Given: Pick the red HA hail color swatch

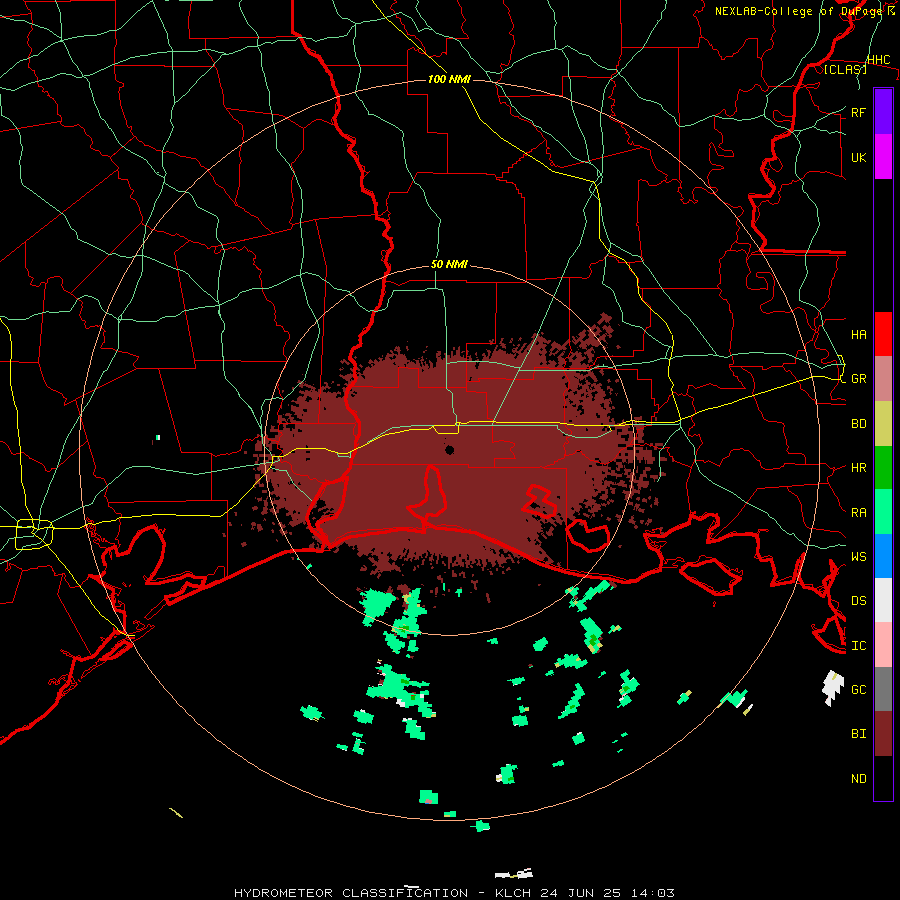Looking at the screenshot, I should click(x=883, y=334).
